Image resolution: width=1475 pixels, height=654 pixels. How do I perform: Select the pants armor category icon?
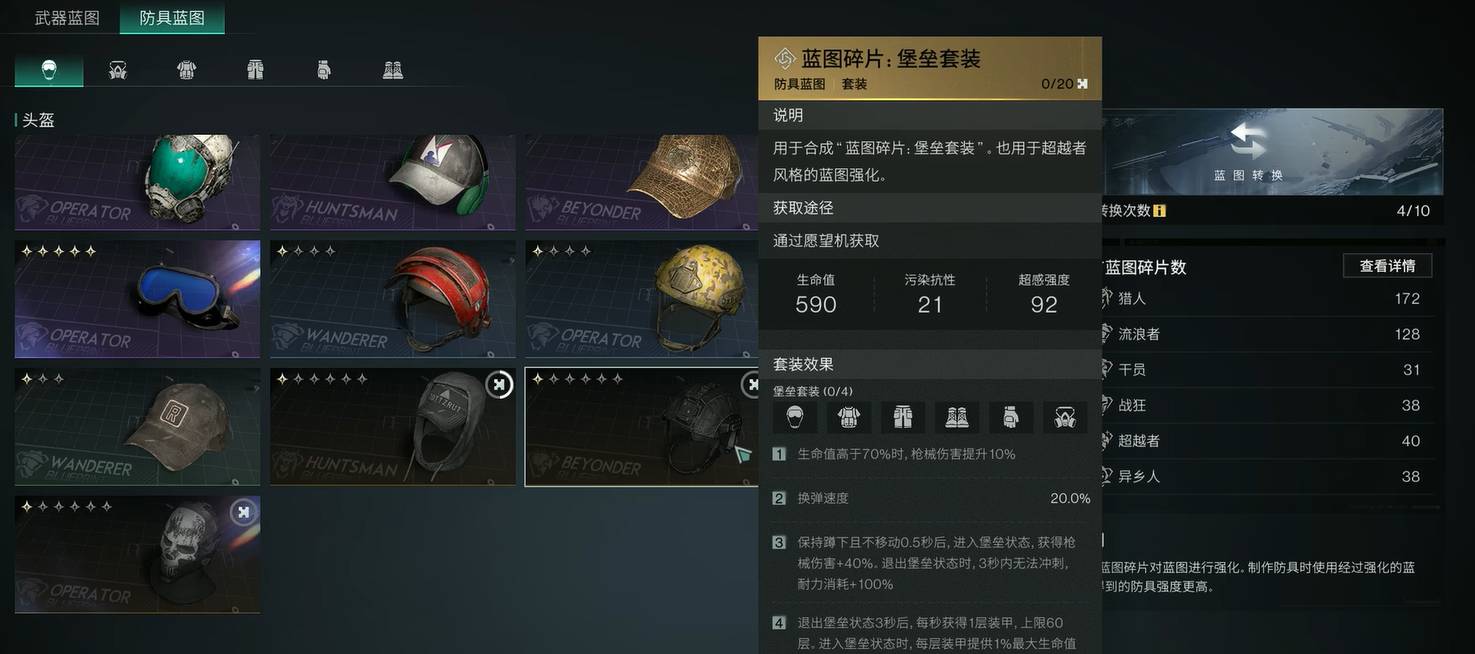255,70
